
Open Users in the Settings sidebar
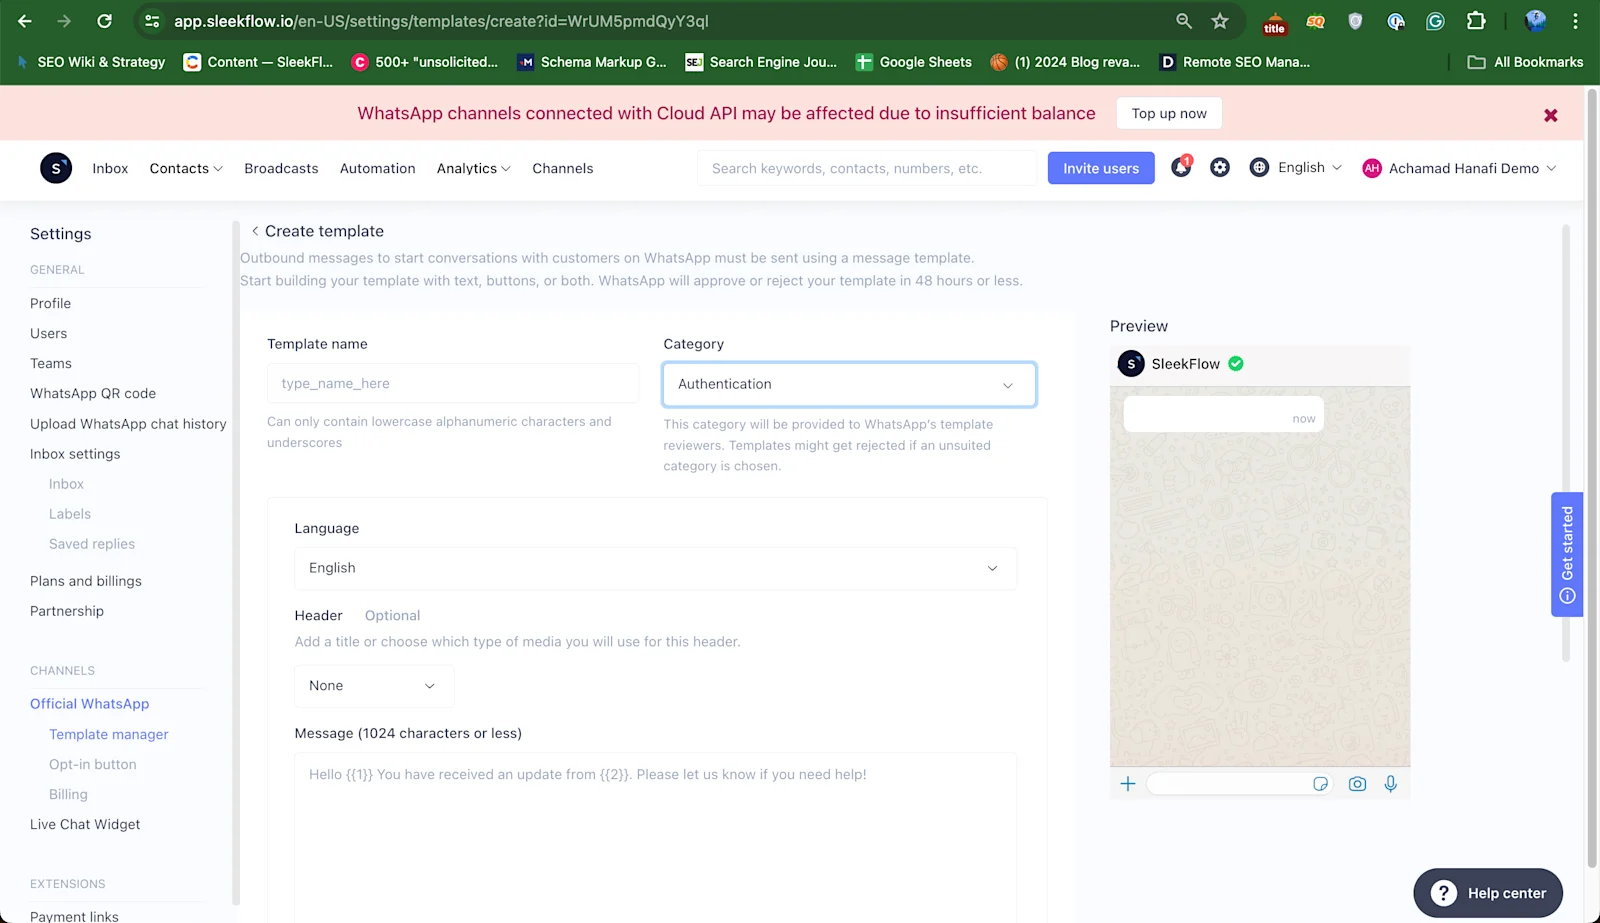click(x=48, y=333)
